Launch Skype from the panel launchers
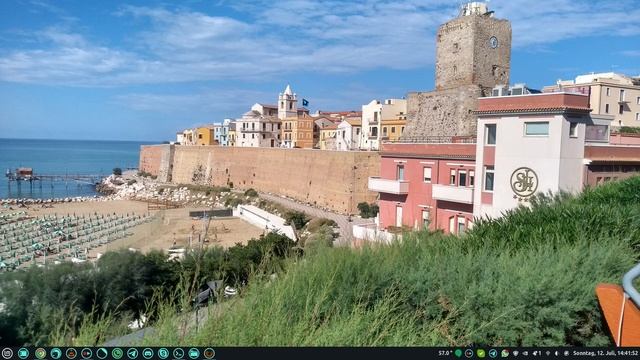 (x=163, y=353)
